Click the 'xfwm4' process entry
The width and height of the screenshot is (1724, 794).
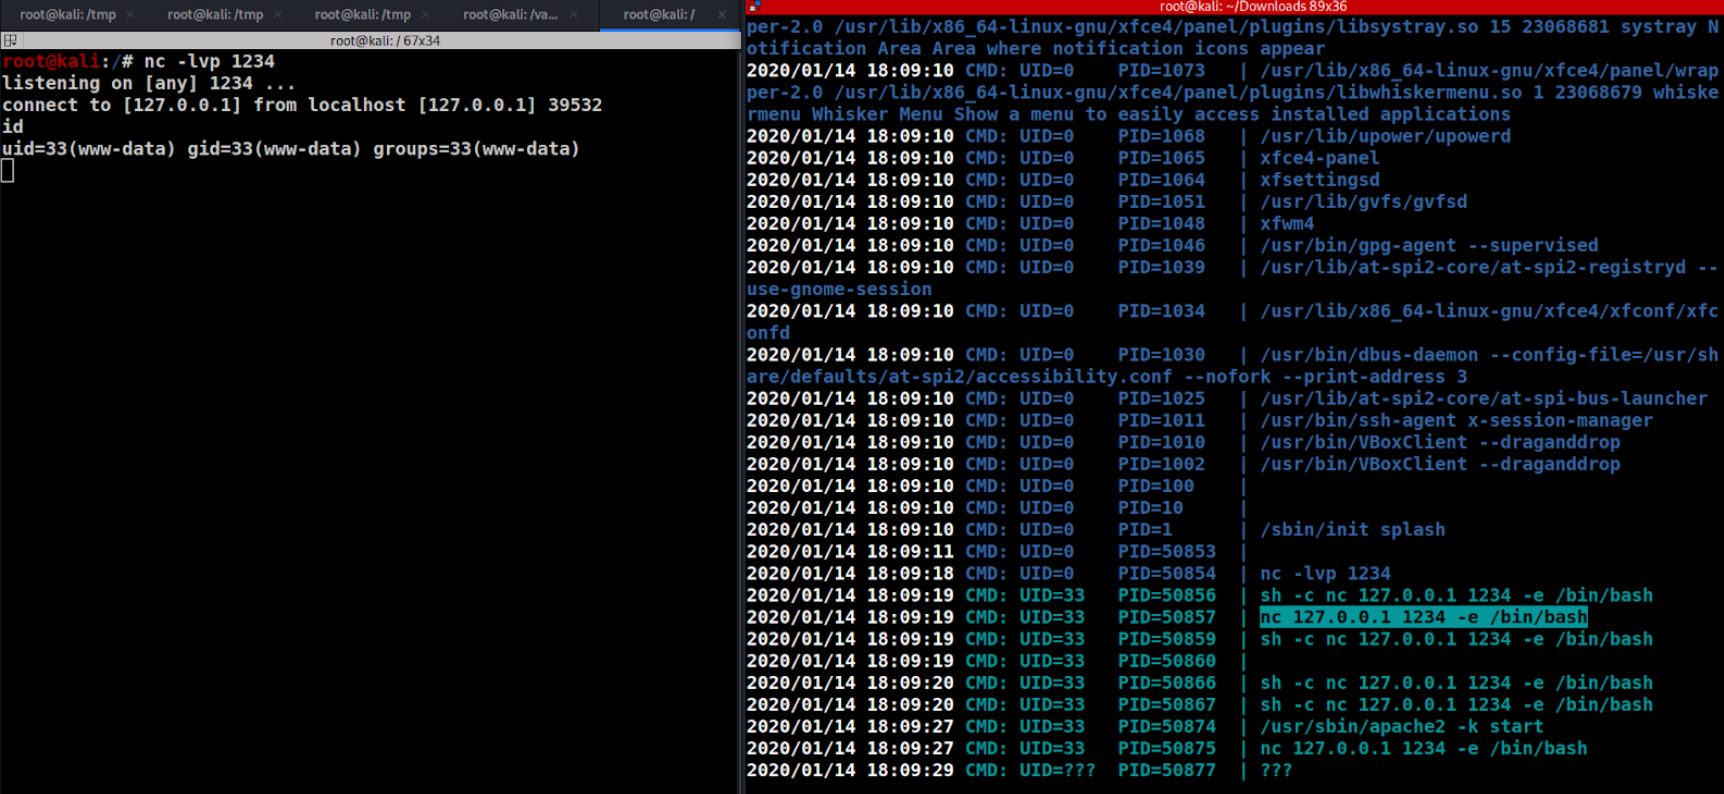coord(1287,224)
